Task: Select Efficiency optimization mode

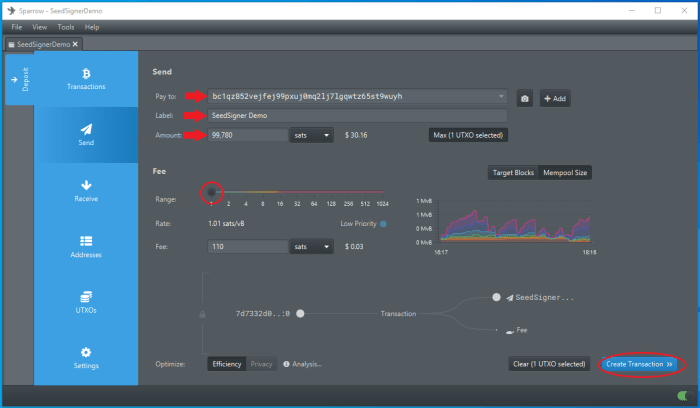Action: click(x=226, y=364)
